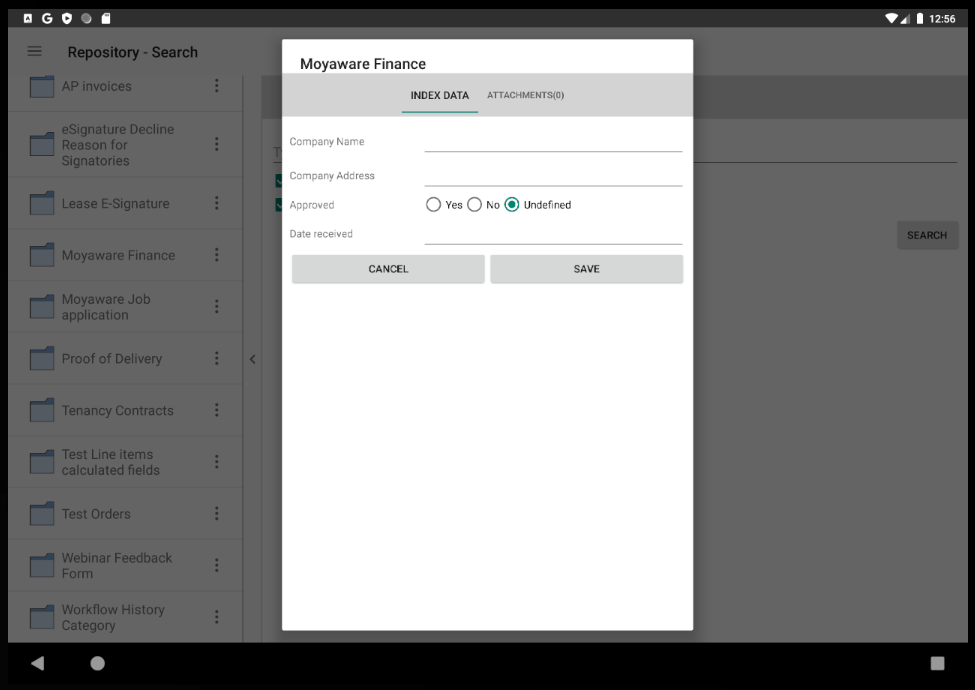Open options menu for AP invoices
This screenshot has height=690, width=975.
click(x=216, y=86)
